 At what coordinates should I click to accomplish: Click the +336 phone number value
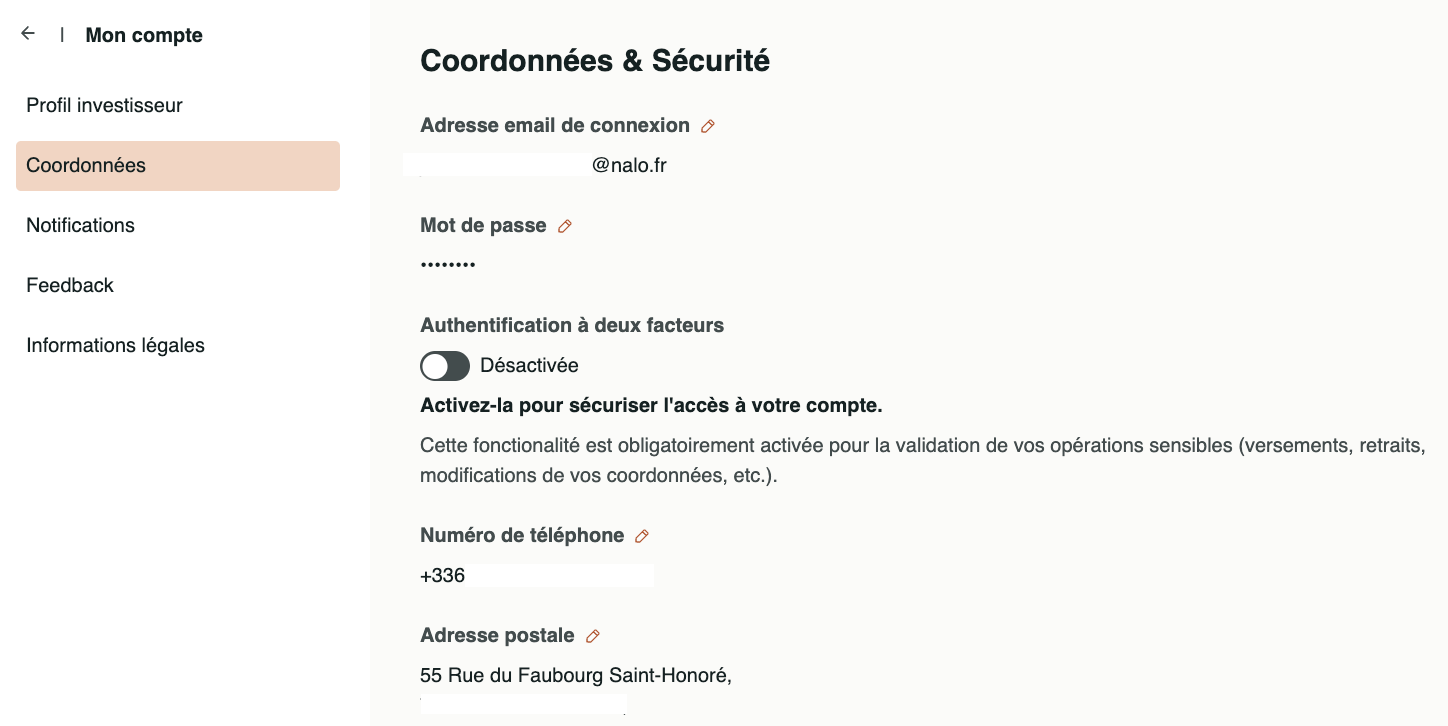click(x=443, y=575)
